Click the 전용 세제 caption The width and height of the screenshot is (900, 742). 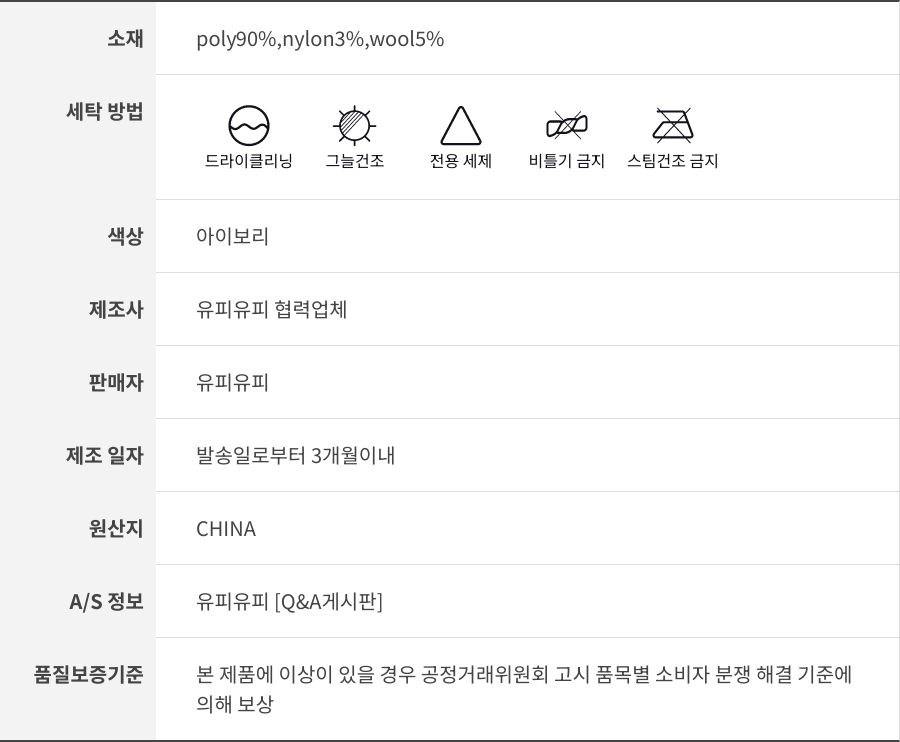tap(461, 161)
